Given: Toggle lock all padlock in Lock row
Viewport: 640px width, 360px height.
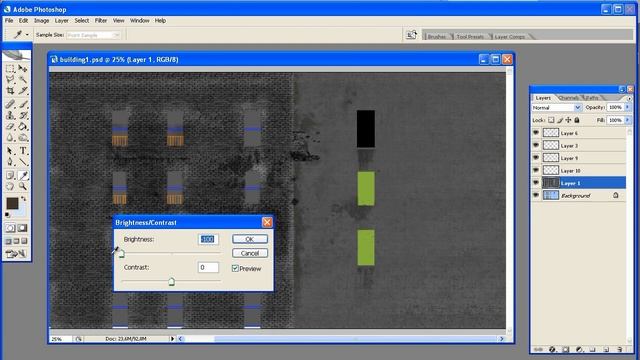Looking at the screenshot, I should coord(577,120).
